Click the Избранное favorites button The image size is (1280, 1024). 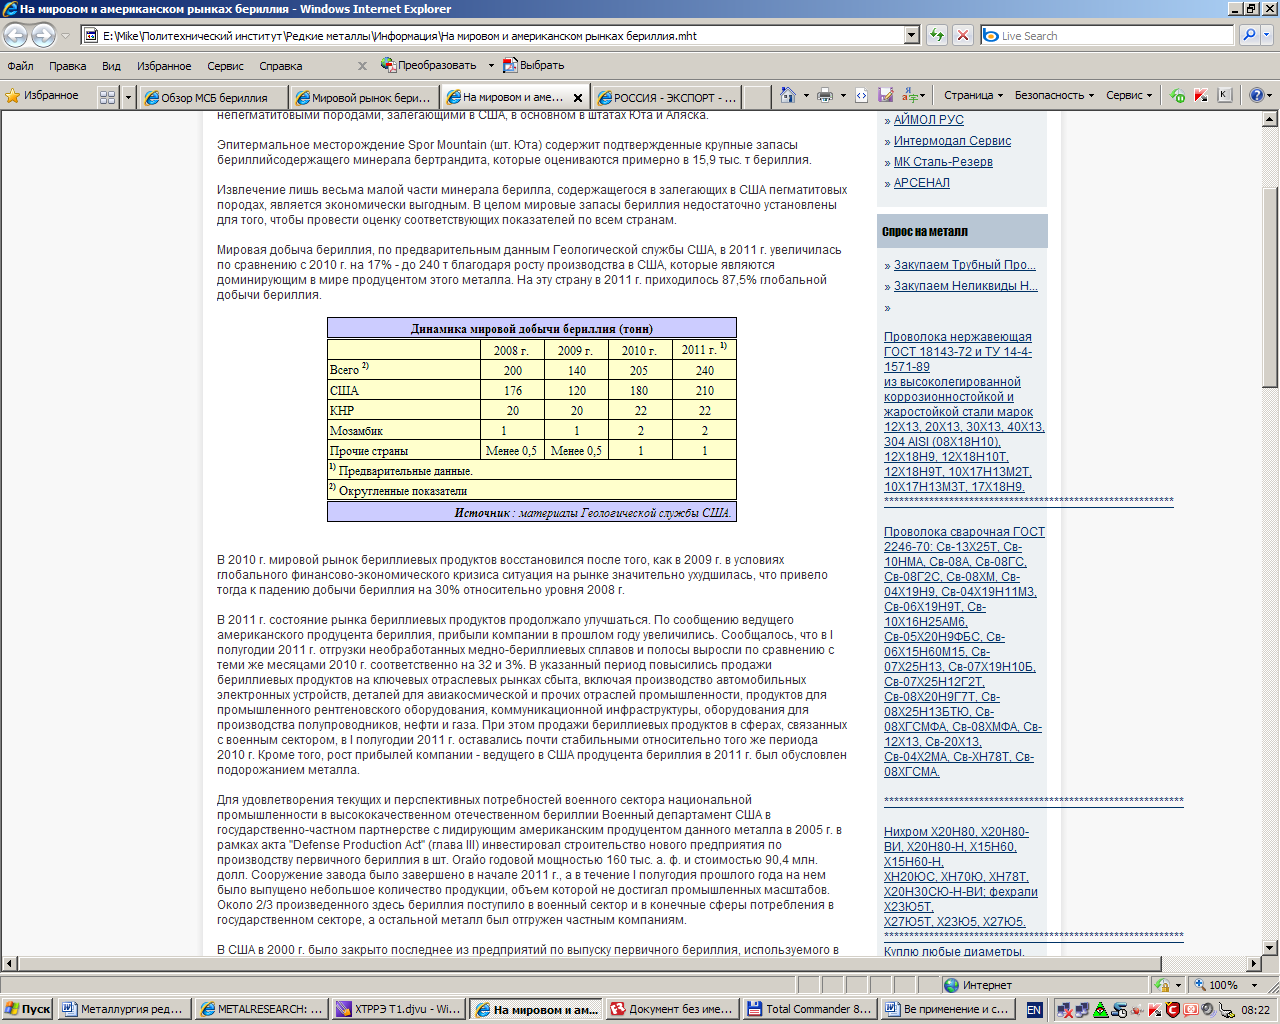coord(42,96)
